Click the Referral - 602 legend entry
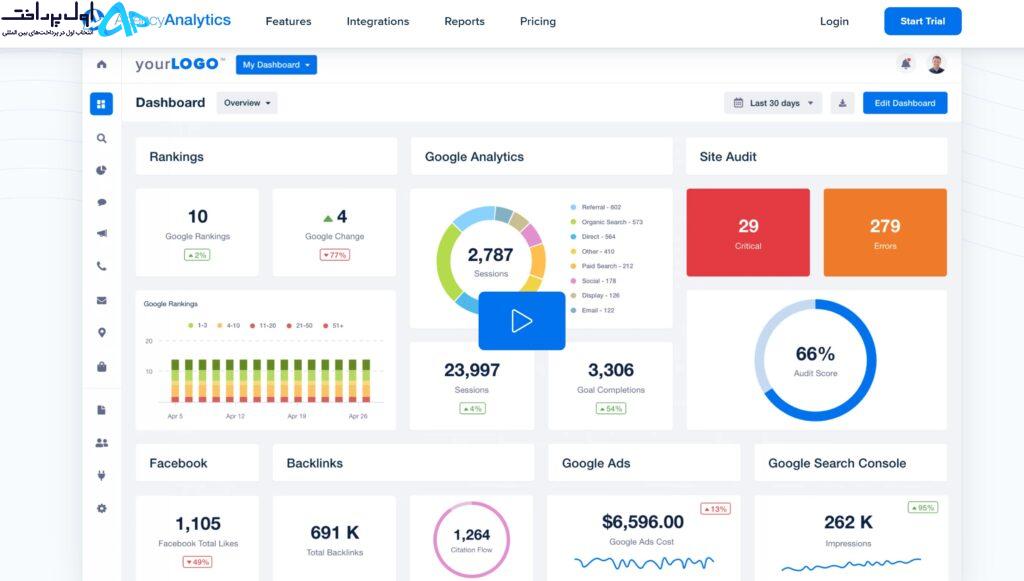This screenshot has height=581, width=1024. click(x=596, y=207)
